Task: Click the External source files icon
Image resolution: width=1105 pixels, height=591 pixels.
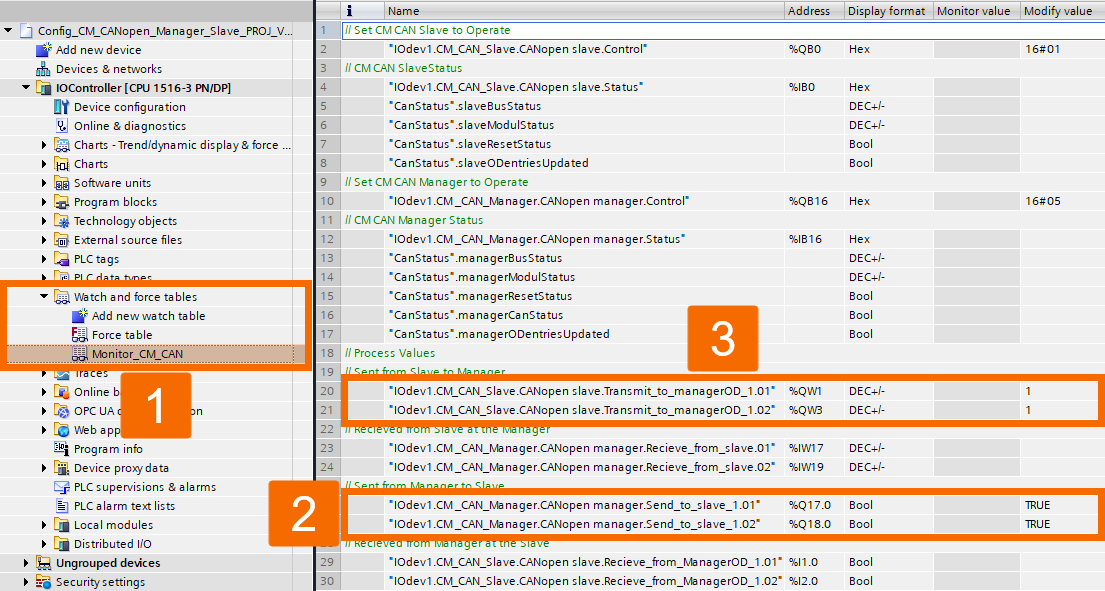Action: [x=62, y=239]
